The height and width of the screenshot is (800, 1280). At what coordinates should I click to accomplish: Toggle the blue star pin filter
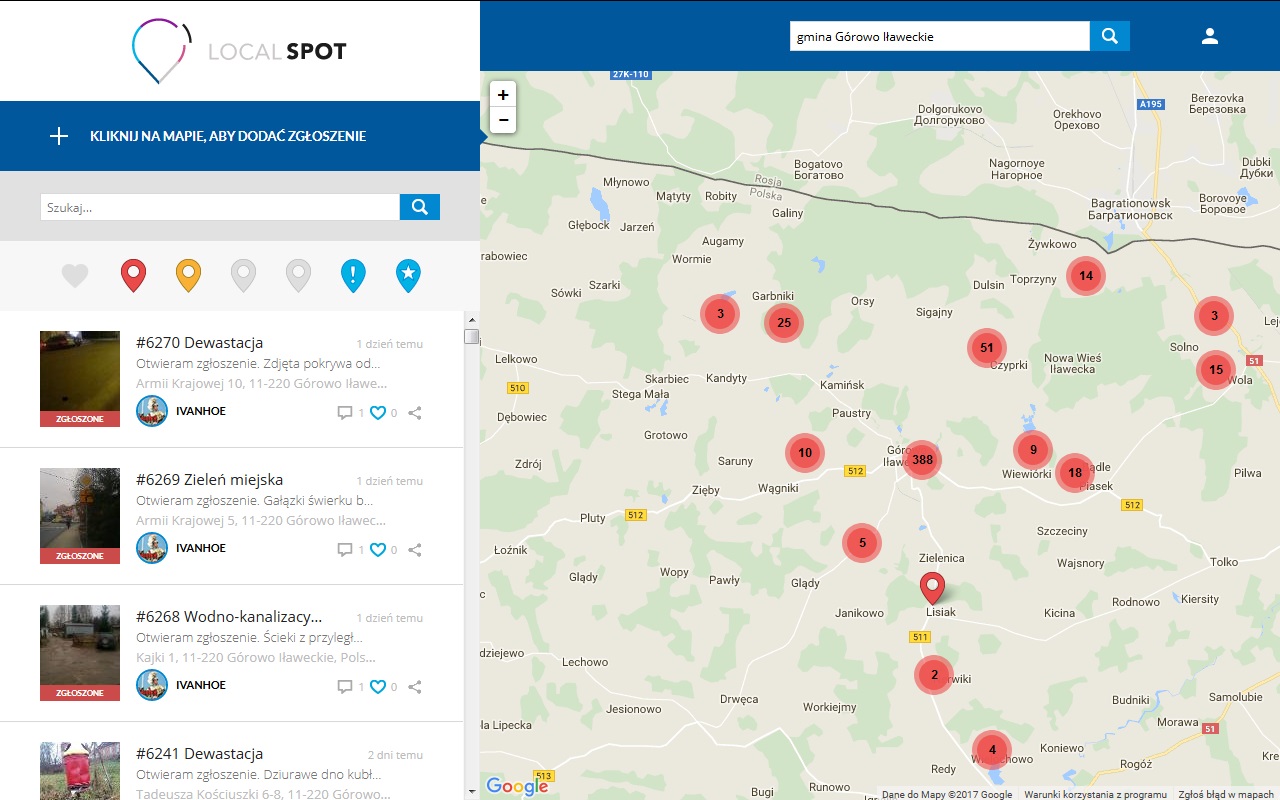408,275
